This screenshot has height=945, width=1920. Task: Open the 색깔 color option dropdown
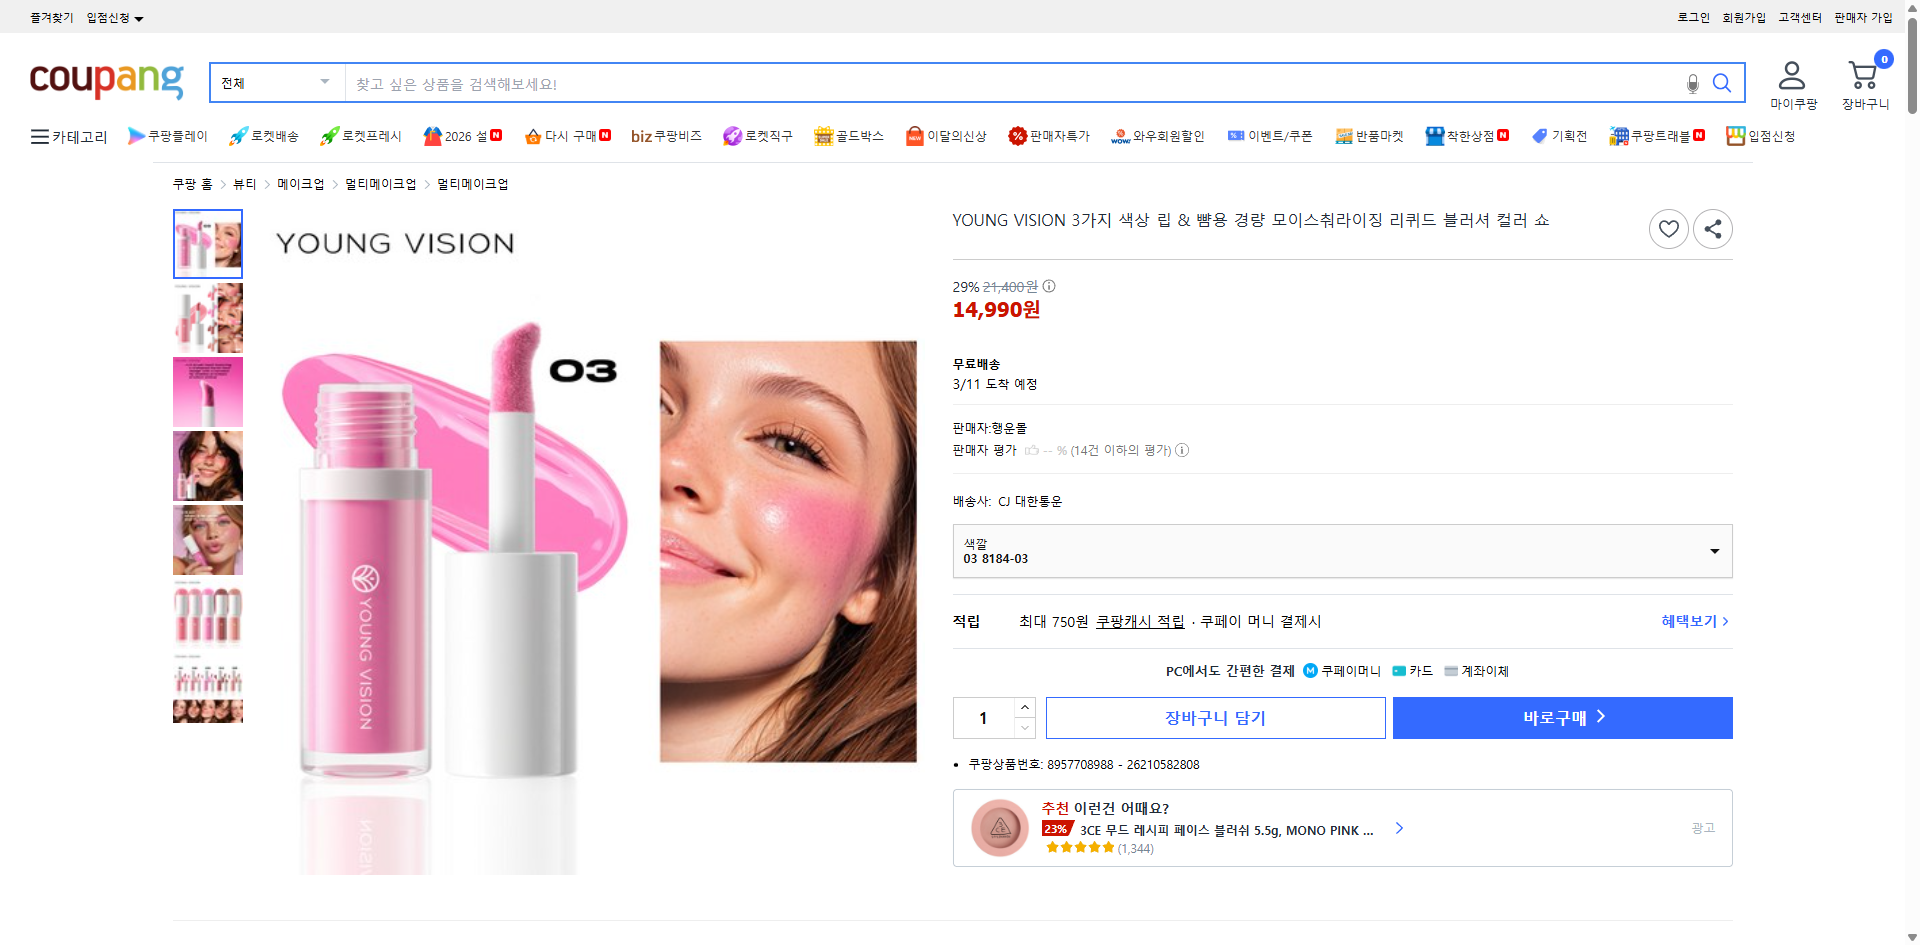pyautogui.click(x=1342, y=551)
